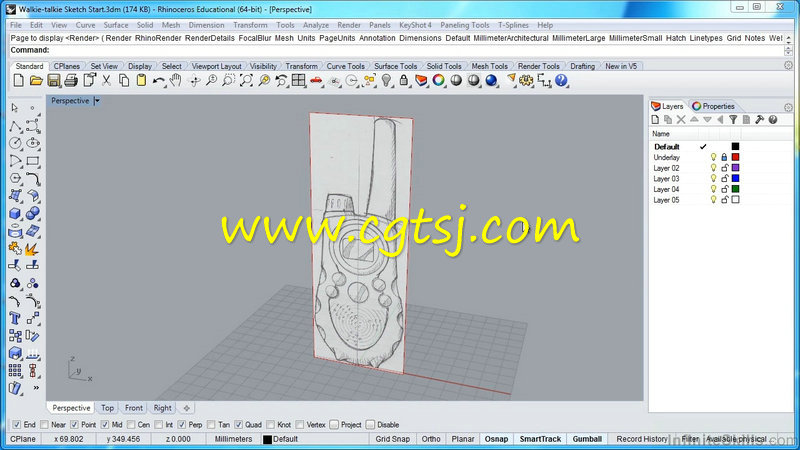
Task: Select the Polyline tool in sidebar
Action: click(15, 126)
